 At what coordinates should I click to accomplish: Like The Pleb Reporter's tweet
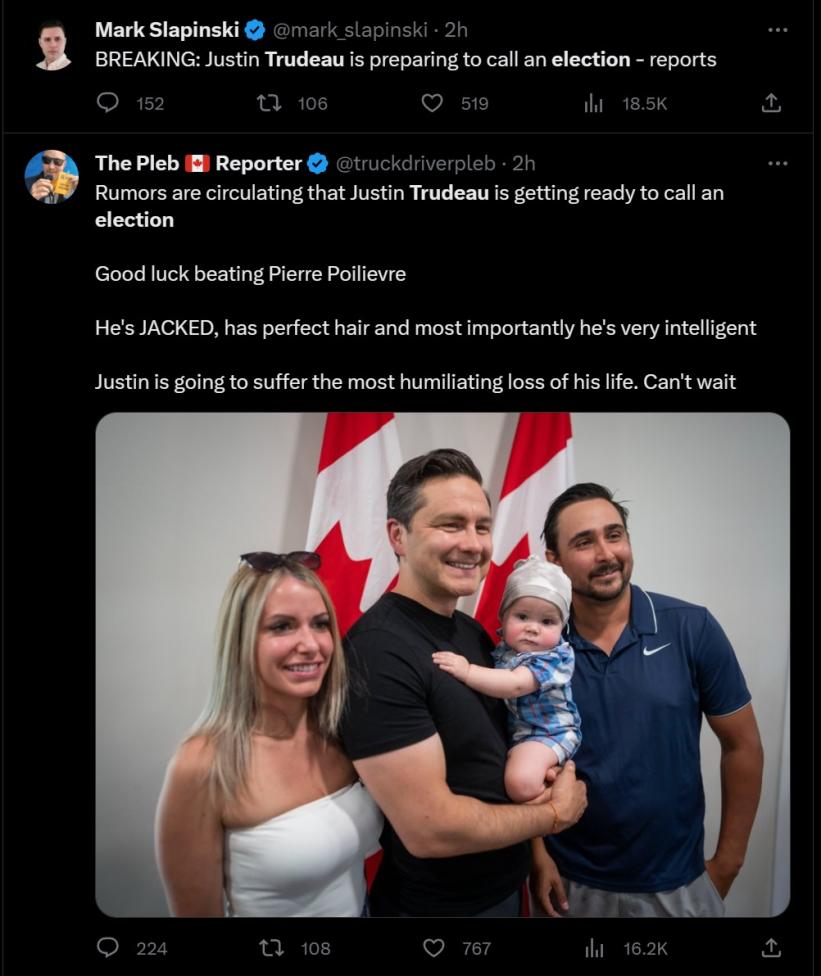coord(432,947)
